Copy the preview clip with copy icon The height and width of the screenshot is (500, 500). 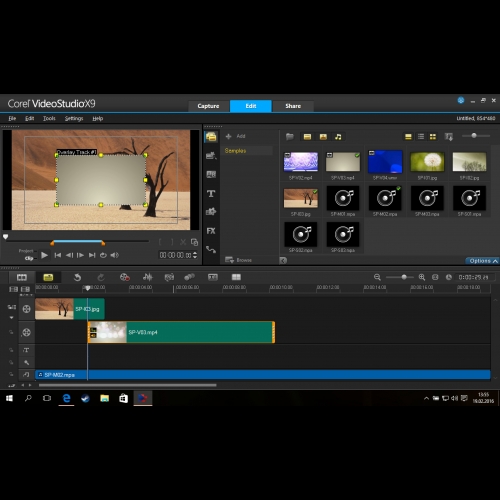tap(194, 242)
